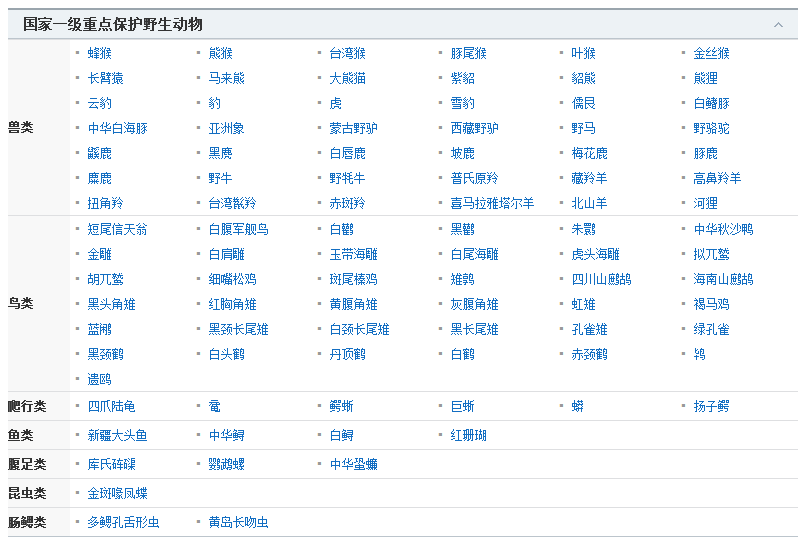811x546 pixels.
Task: Open the 马来熊 link
Action: (x=227, y=78)
